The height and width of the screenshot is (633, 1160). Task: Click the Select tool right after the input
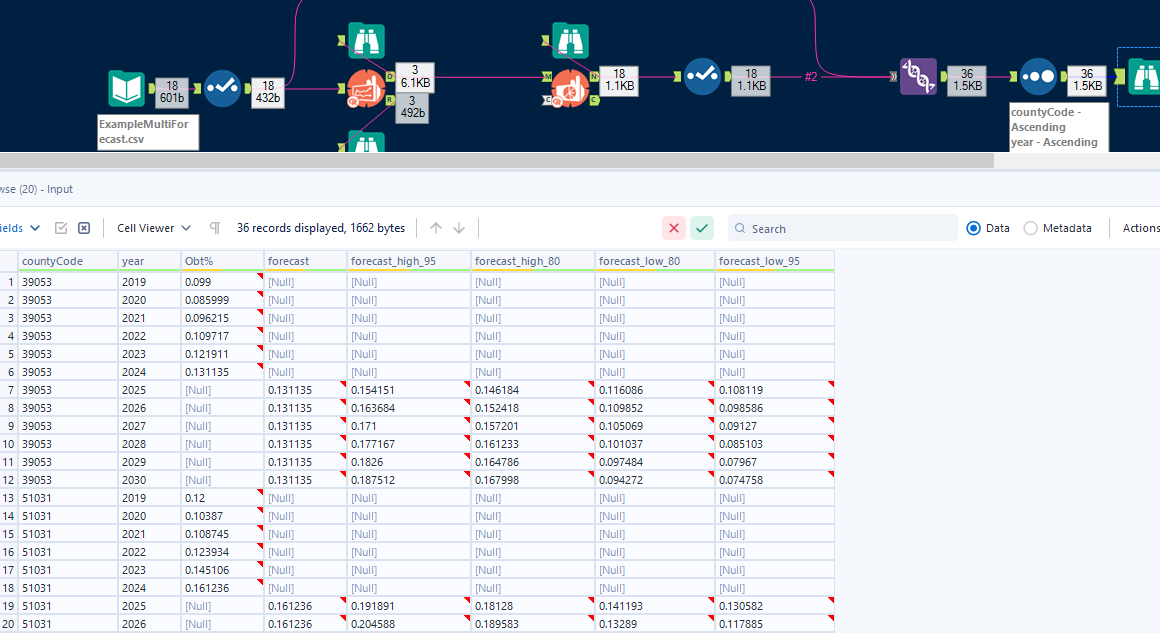coord(223,88)
